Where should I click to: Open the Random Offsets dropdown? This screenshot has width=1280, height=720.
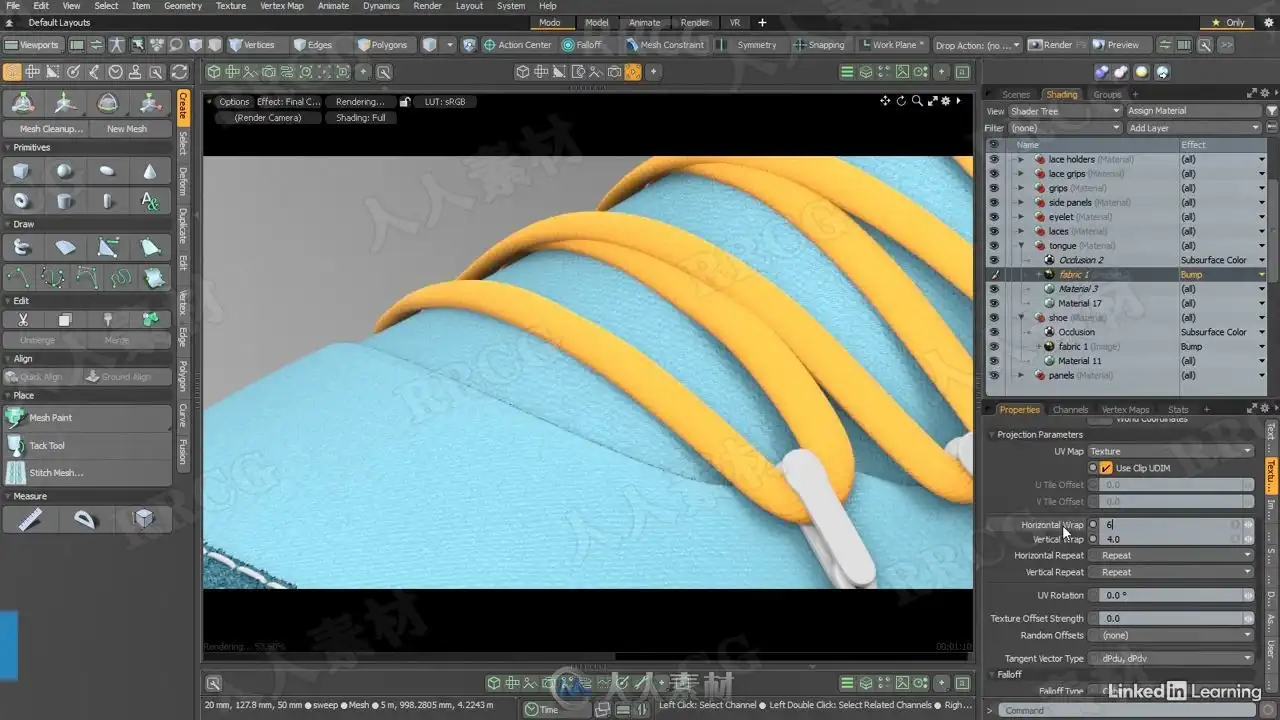[1170, 636]
